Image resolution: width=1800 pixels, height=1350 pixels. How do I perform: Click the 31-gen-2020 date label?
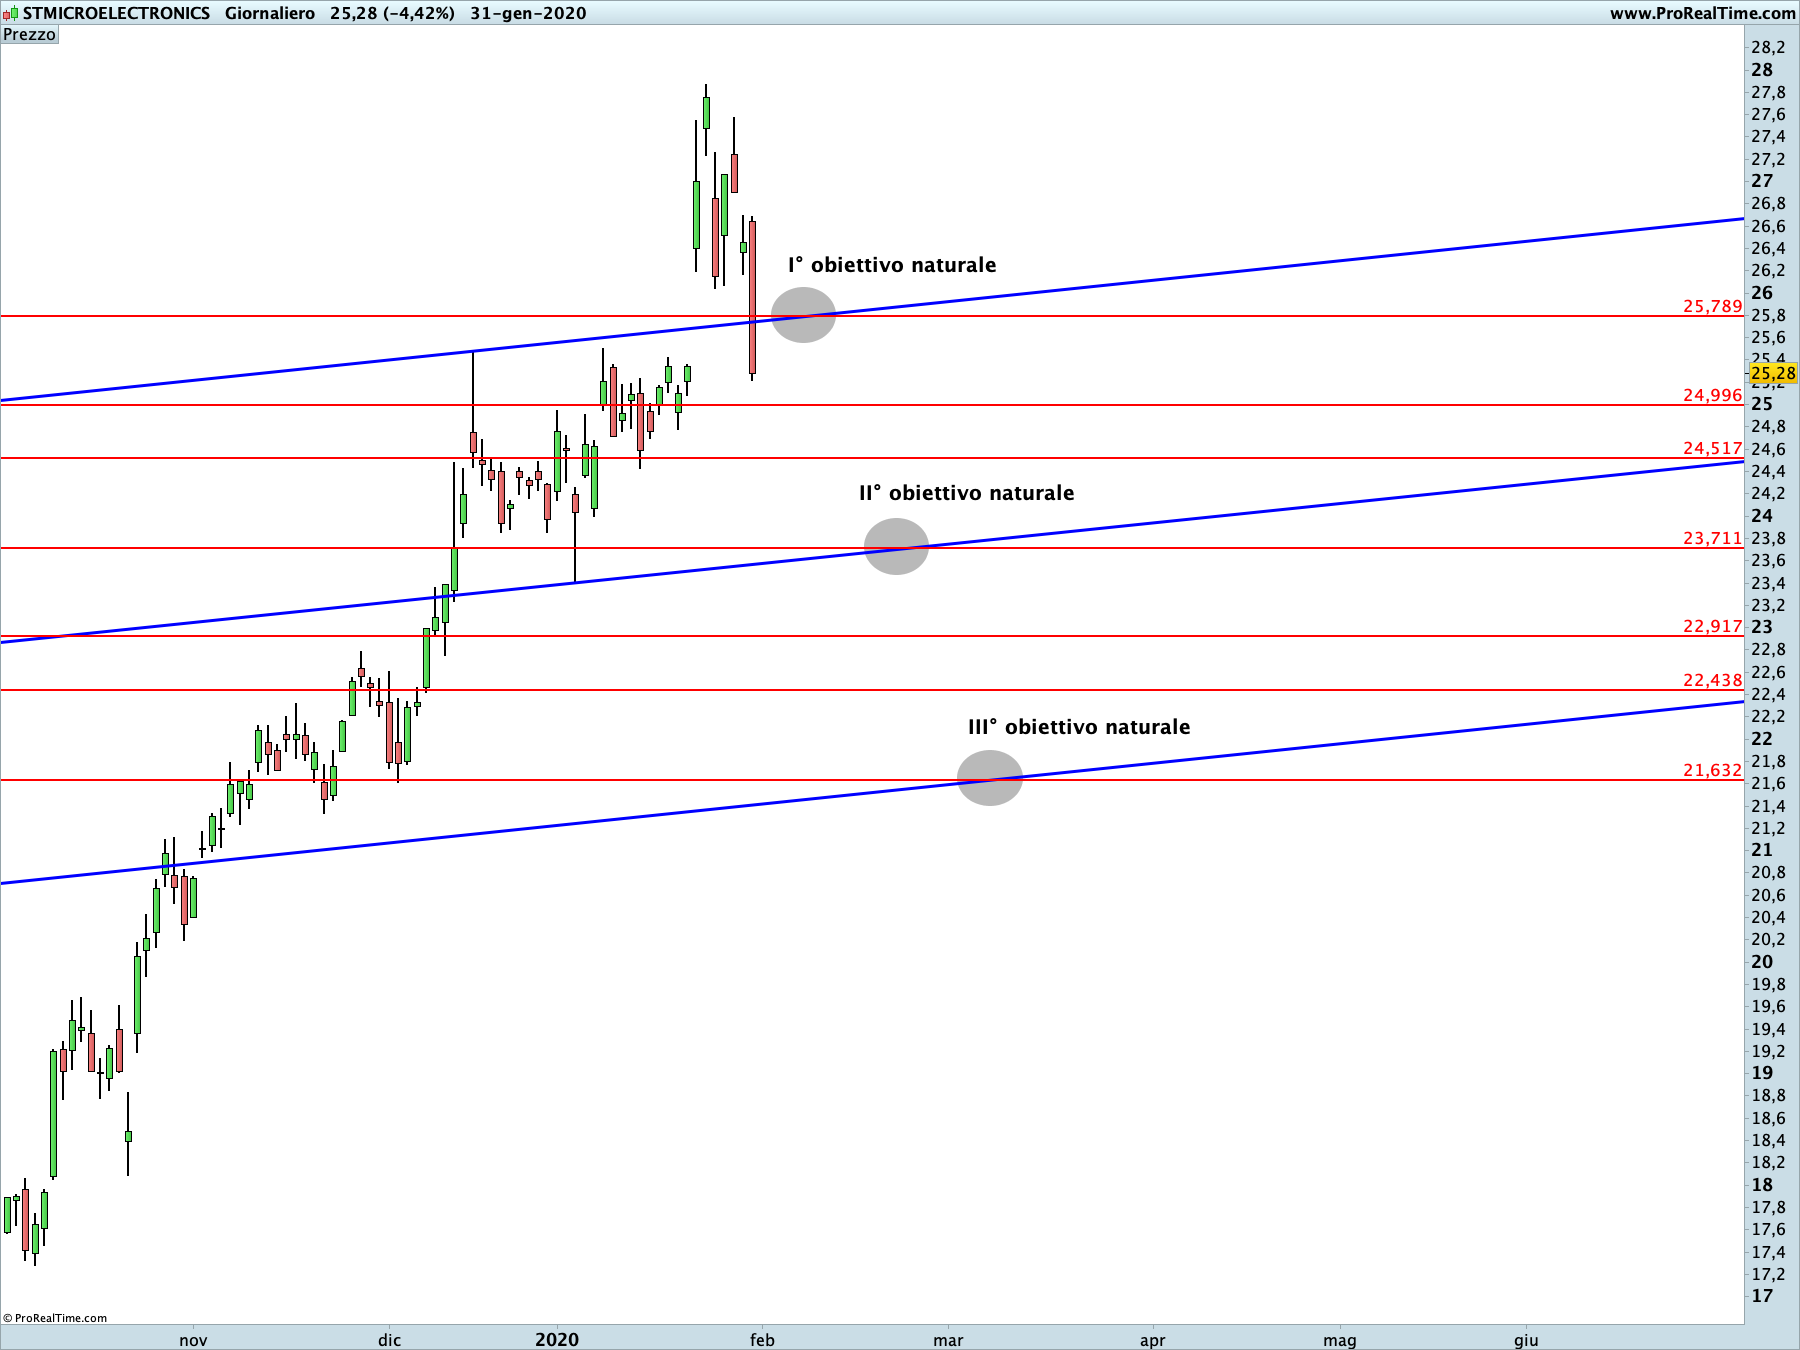pos(528,13)
